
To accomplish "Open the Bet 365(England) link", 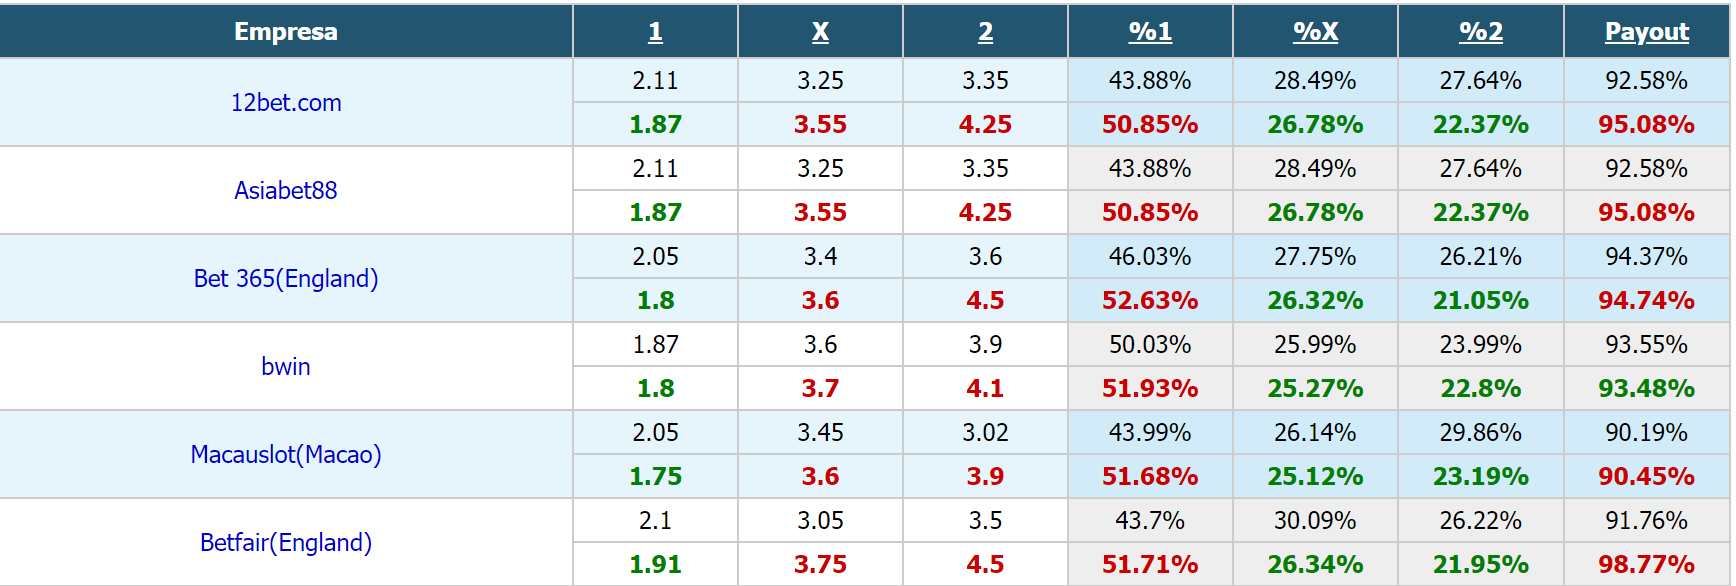I will (x=286, y=278).
